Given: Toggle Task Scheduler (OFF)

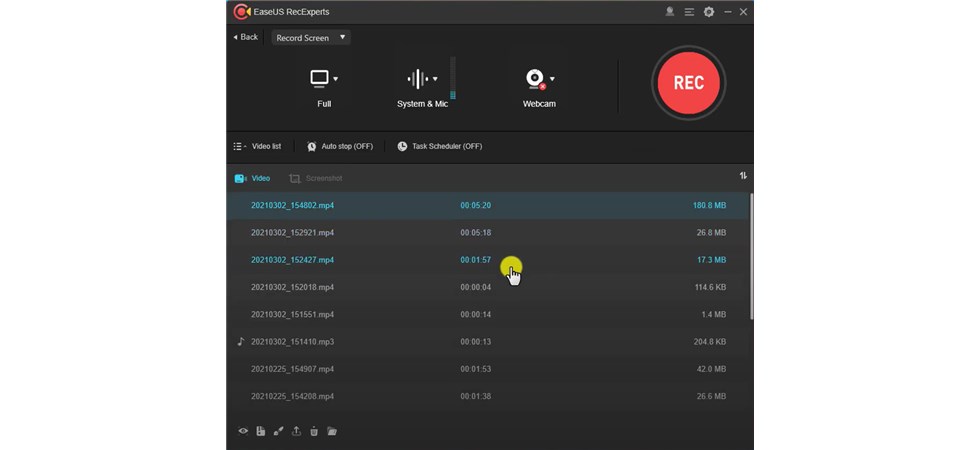Looking at the screenshot, I should click(439, 146).
